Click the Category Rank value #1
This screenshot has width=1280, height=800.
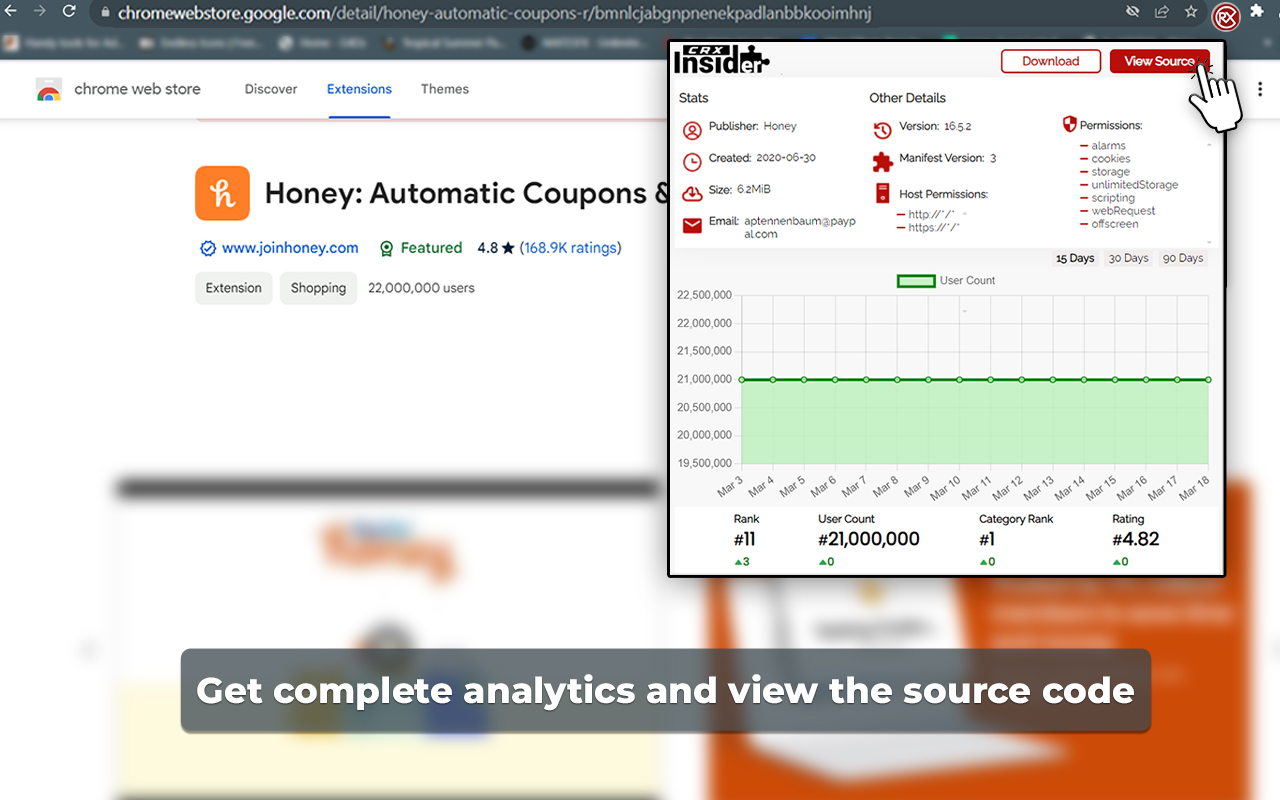pos(987,539)
